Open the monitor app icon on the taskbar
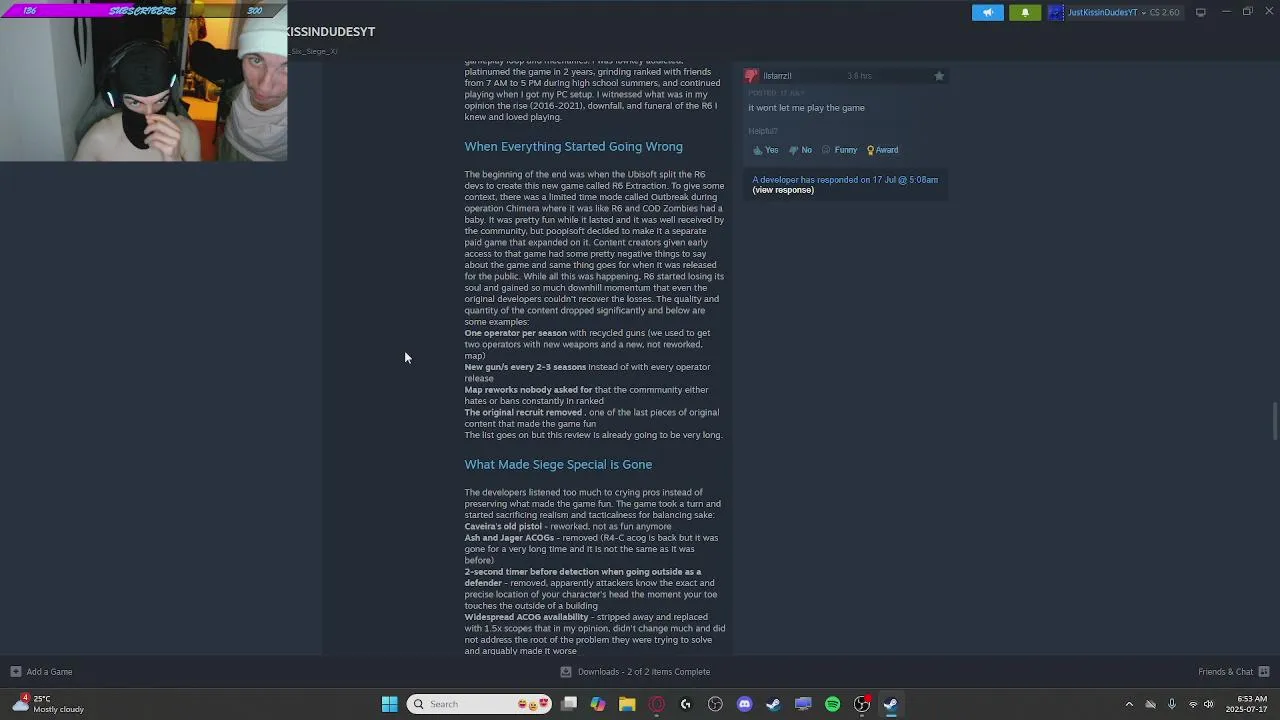Screen dimensions: 1280x720 [x=803, y=704]
